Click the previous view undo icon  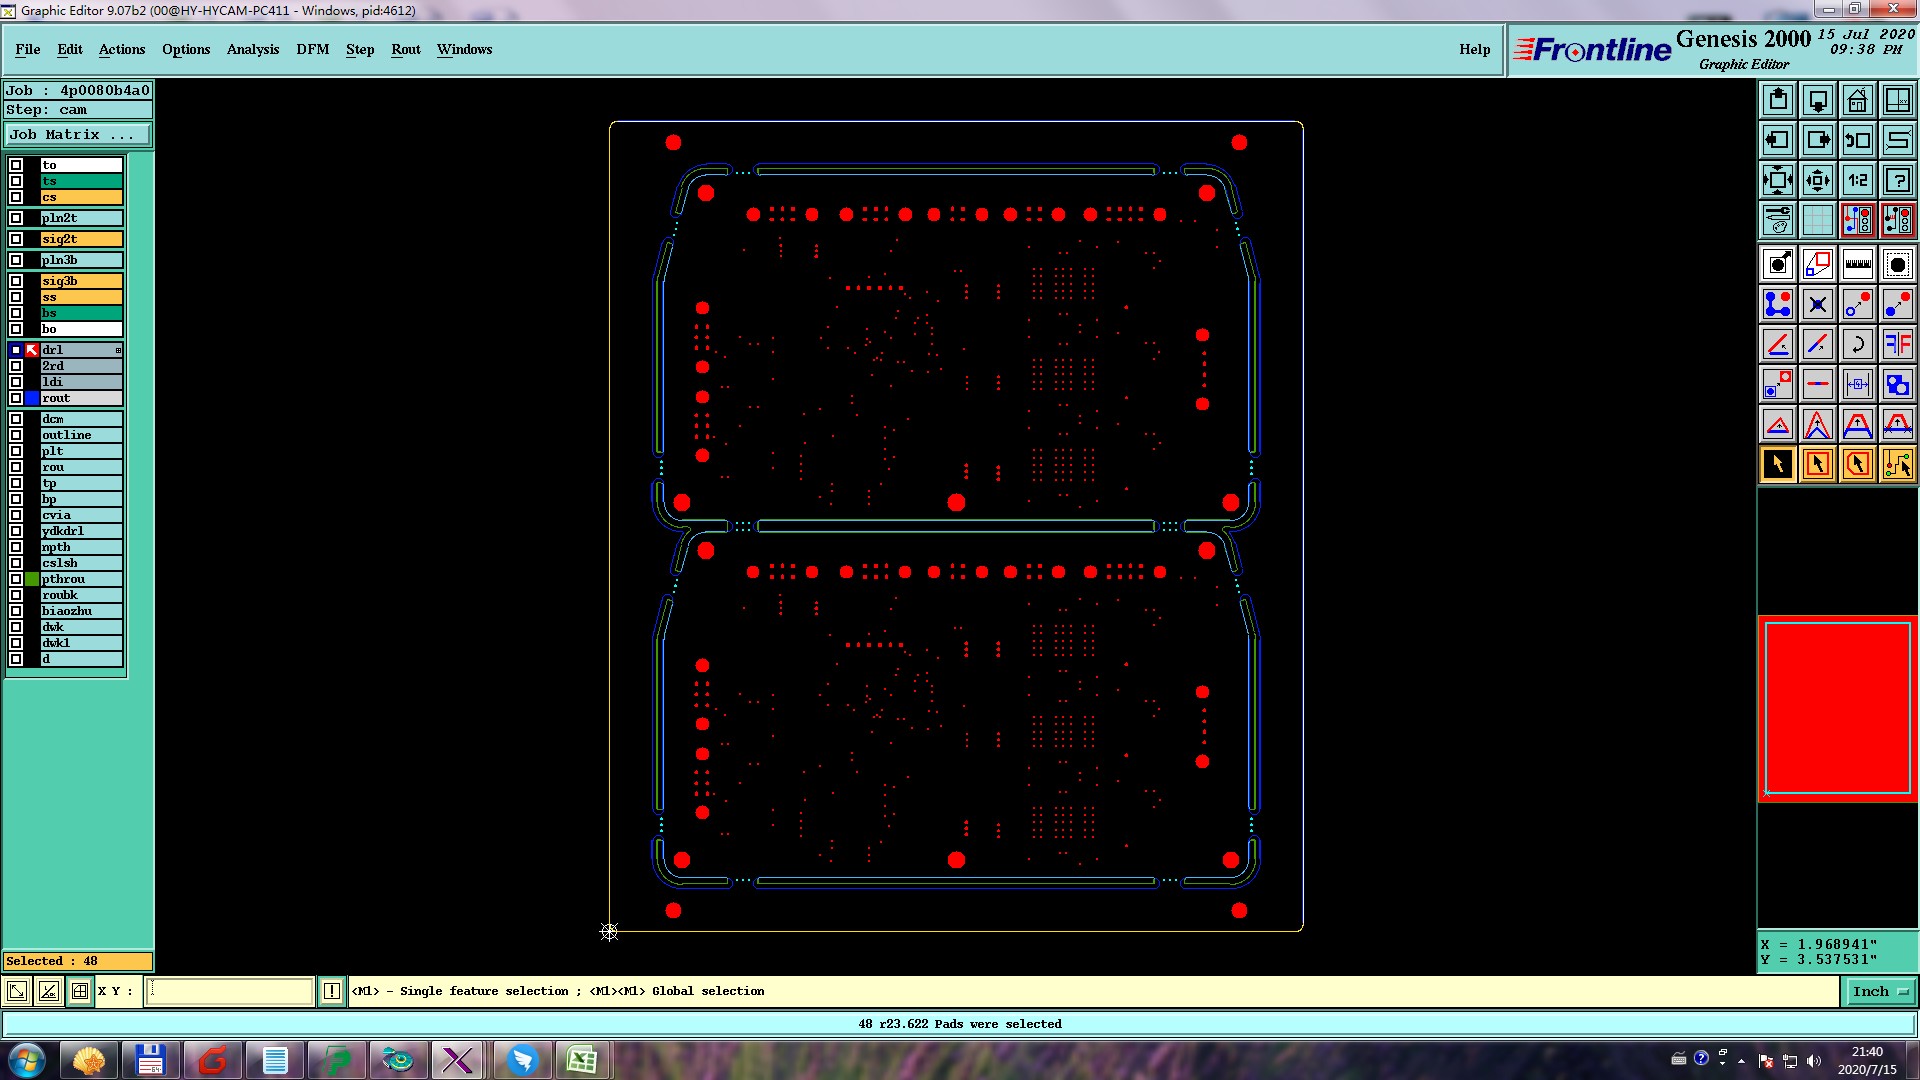(1857, 140)
